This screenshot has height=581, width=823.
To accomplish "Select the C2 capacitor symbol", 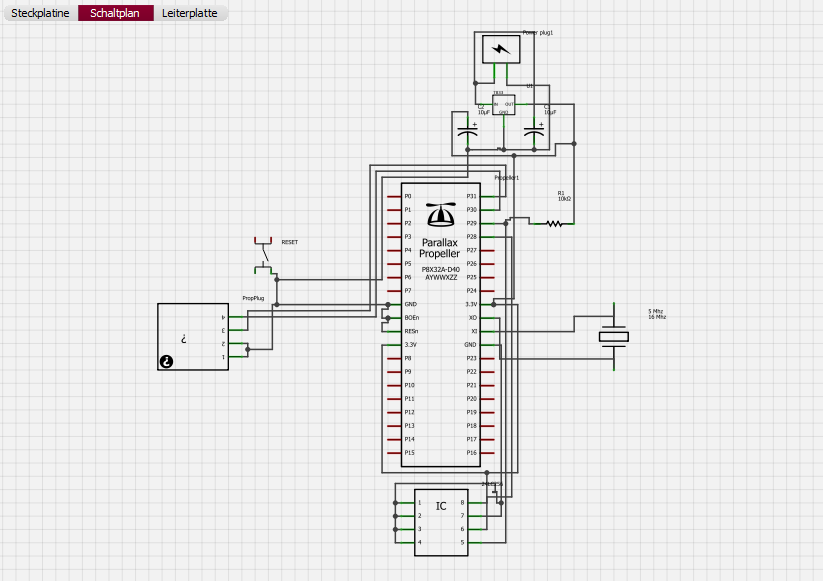I will point(466,131).
